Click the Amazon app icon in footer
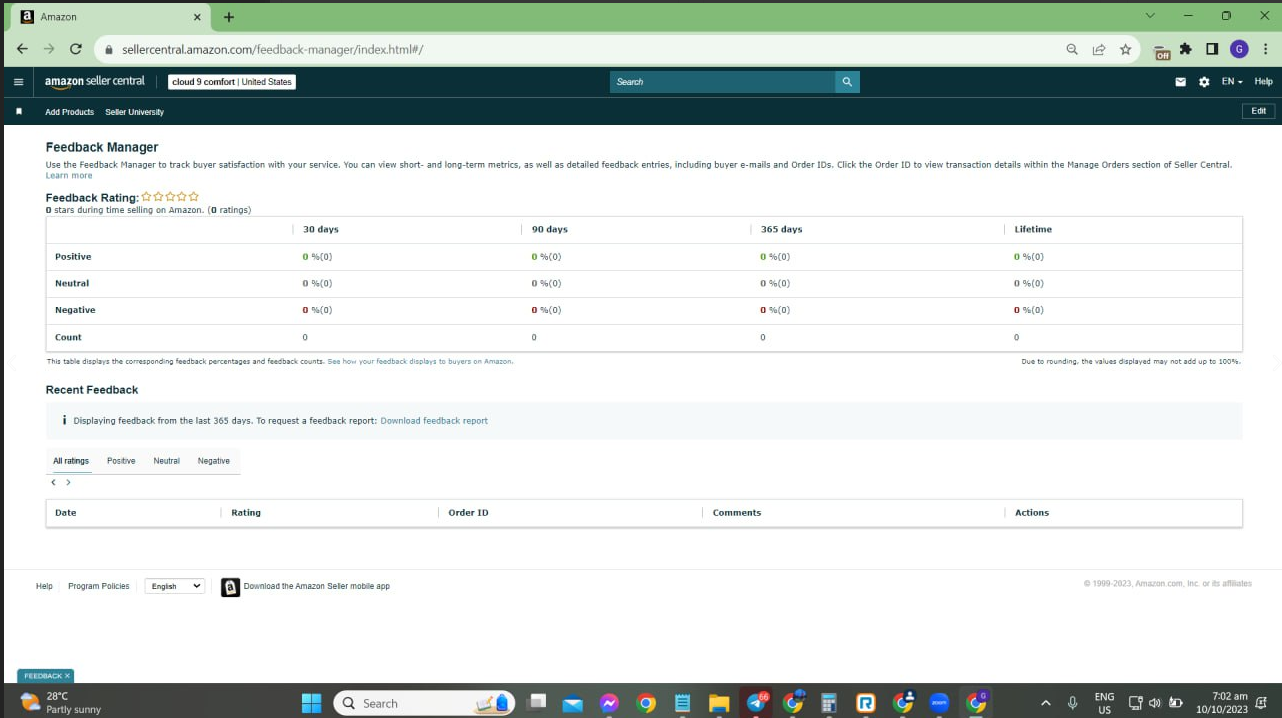The height and width of the screenshot is (718, 1282). (231, 587)
